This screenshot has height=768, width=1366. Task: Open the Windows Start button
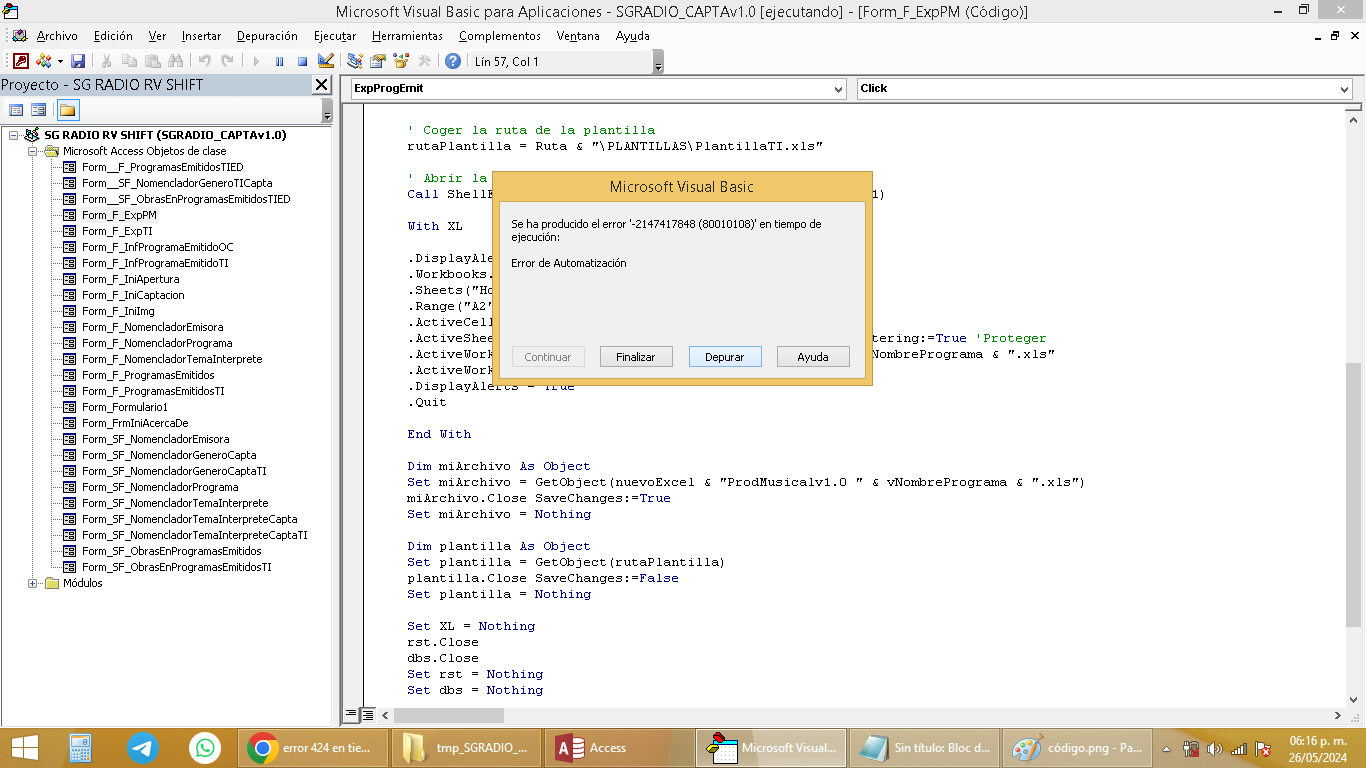click(24, 747)
